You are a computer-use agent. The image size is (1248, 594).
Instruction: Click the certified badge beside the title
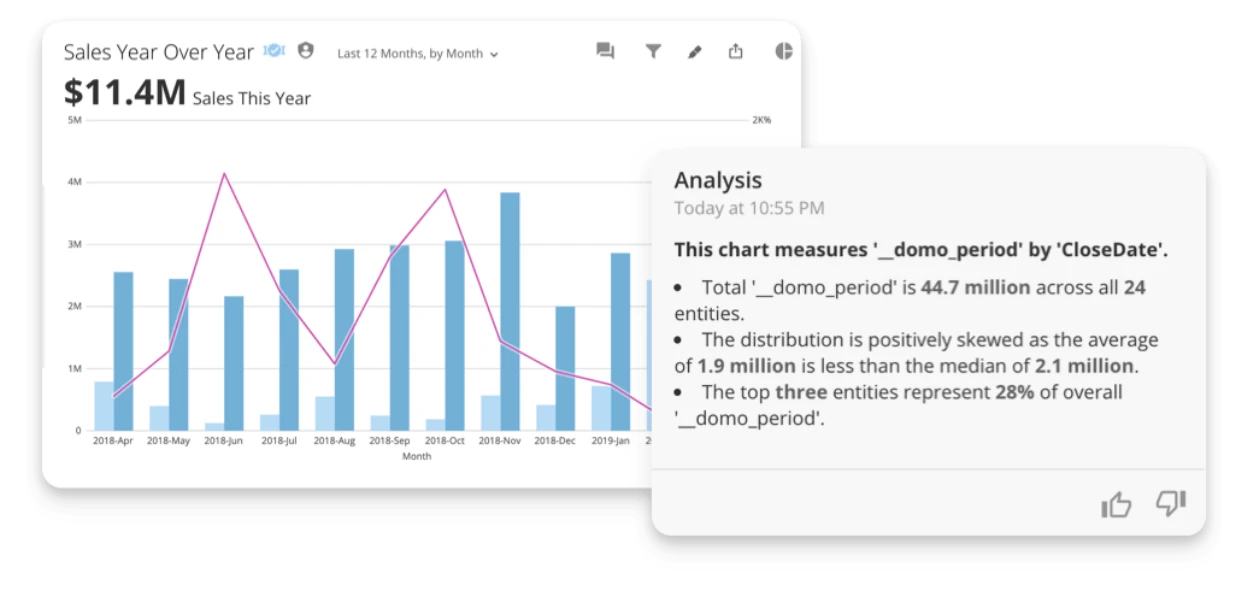click(x=273, y=48)
